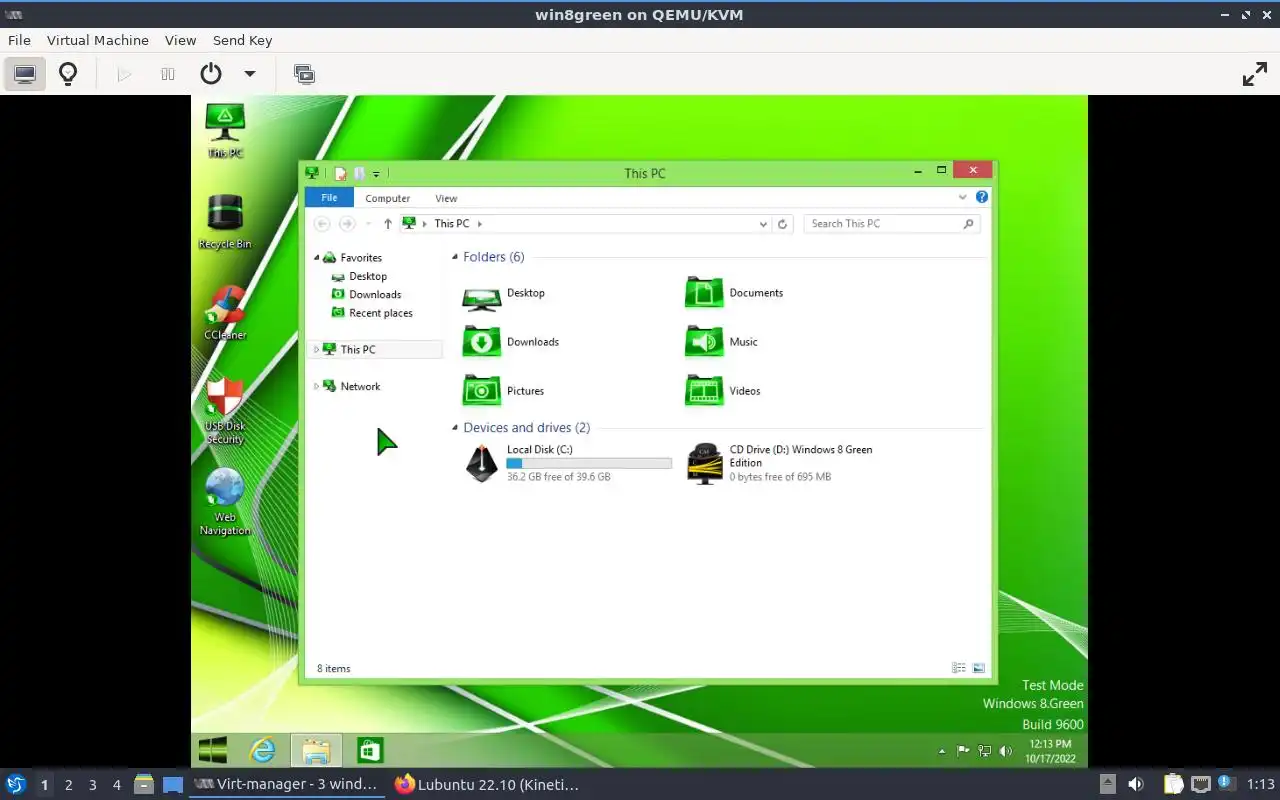
Task: Click the search magnifier icon
Action: tap(968, 224)
